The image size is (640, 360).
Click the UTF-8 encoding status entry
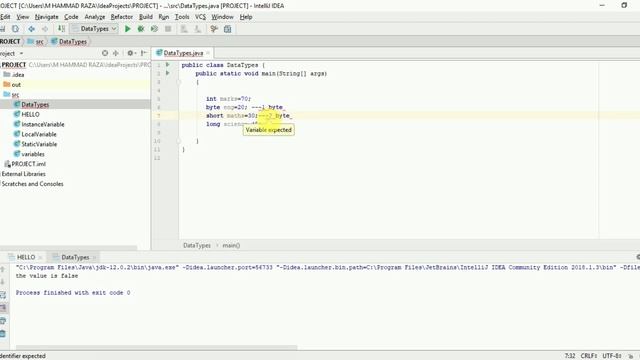click(611, 356)
